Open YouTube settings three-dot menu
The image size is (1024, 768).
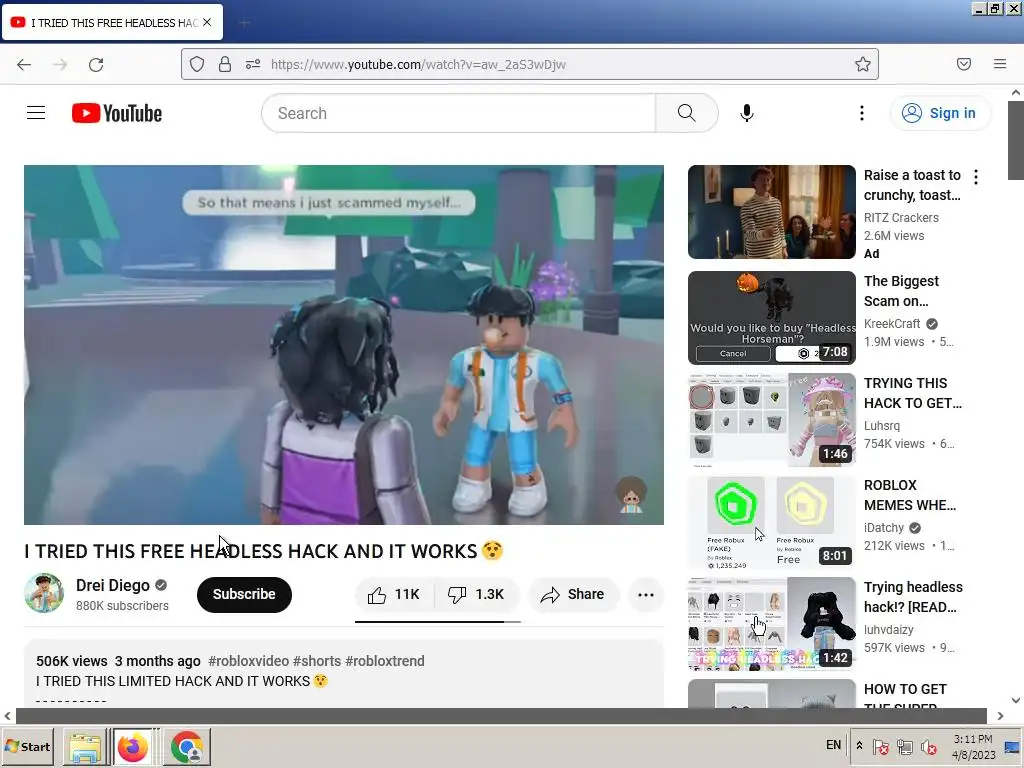click(861, 113)
